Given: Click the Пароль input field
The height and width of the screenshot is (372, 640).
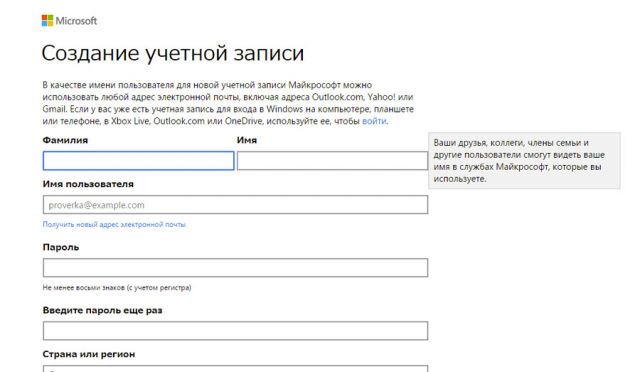Looking at the screenshot, I should point(236,267).
